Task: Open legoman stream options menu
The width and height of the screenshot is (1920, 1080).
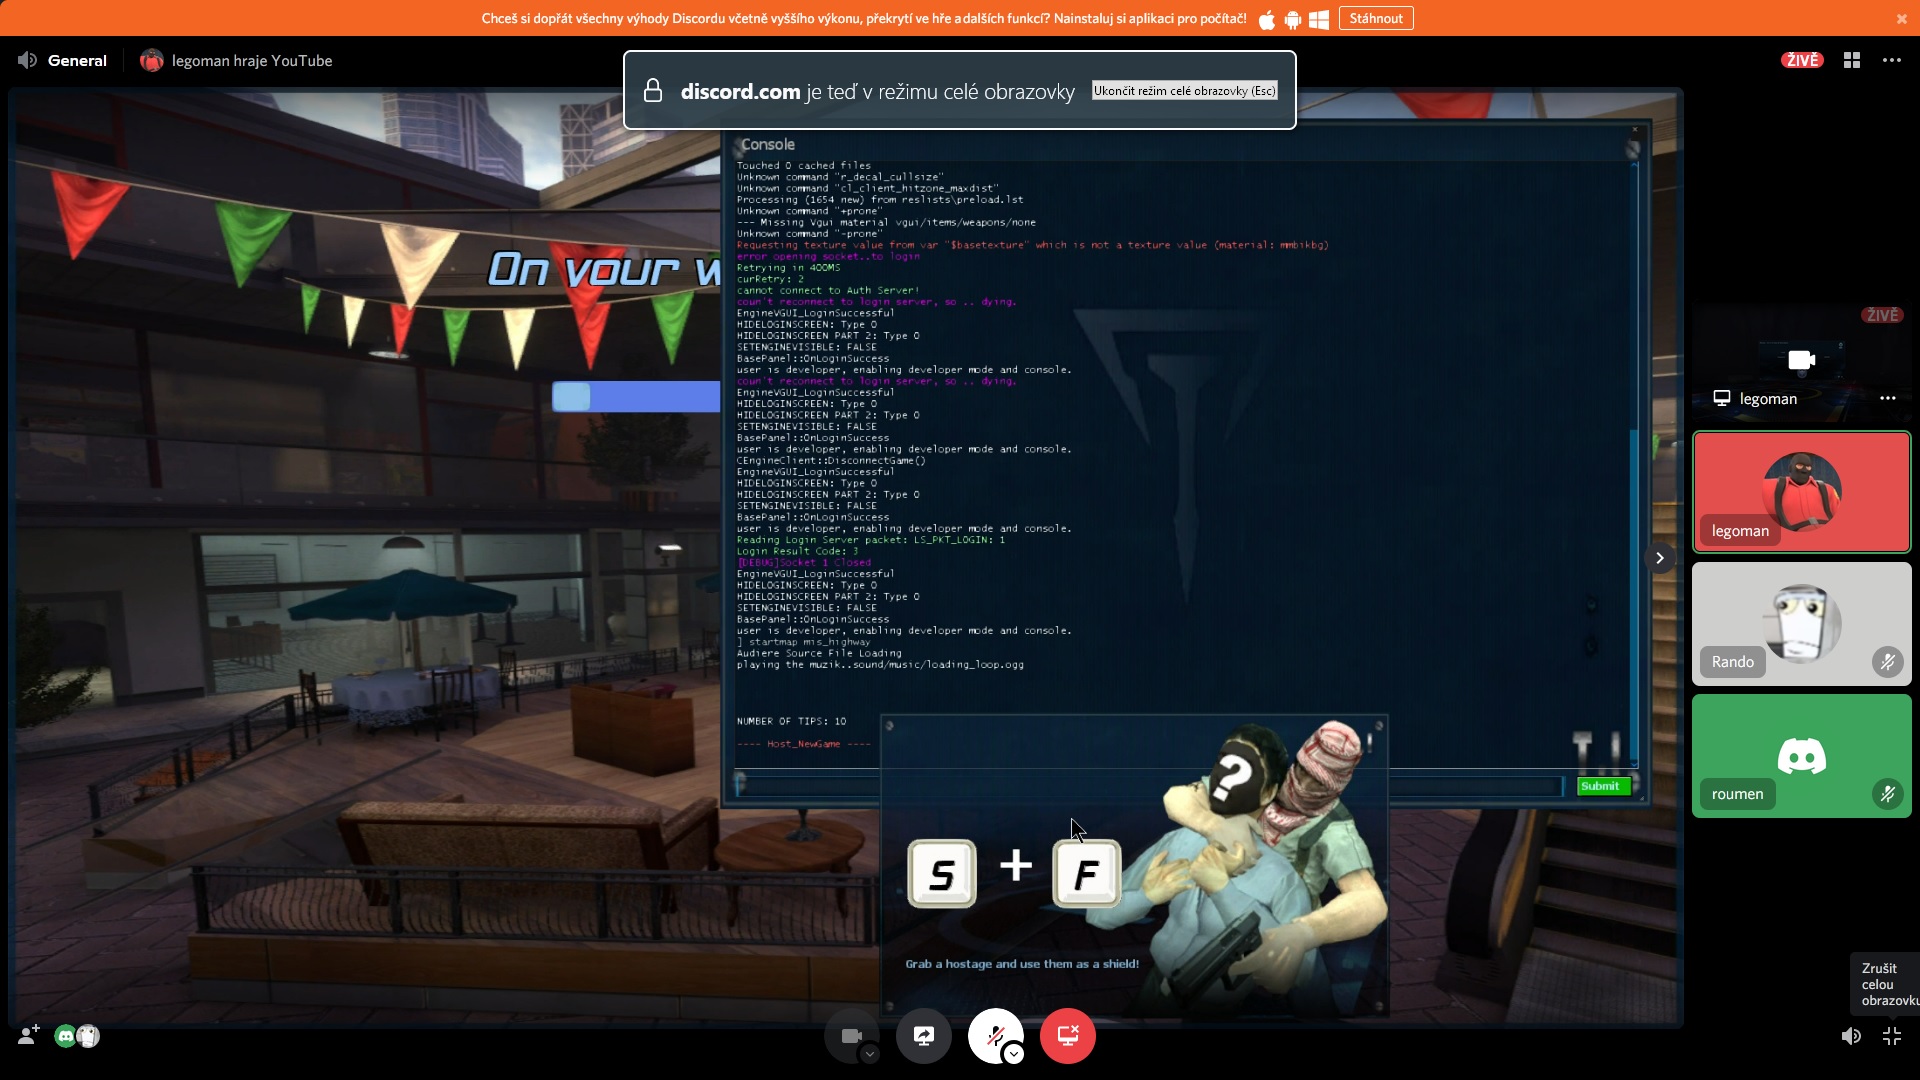Action: pos(1887,398)
